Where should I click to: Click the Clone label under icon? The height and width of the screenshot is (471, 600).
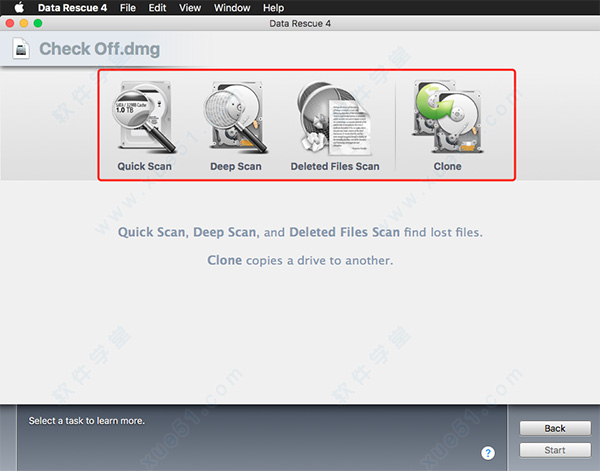coord(447,166)
